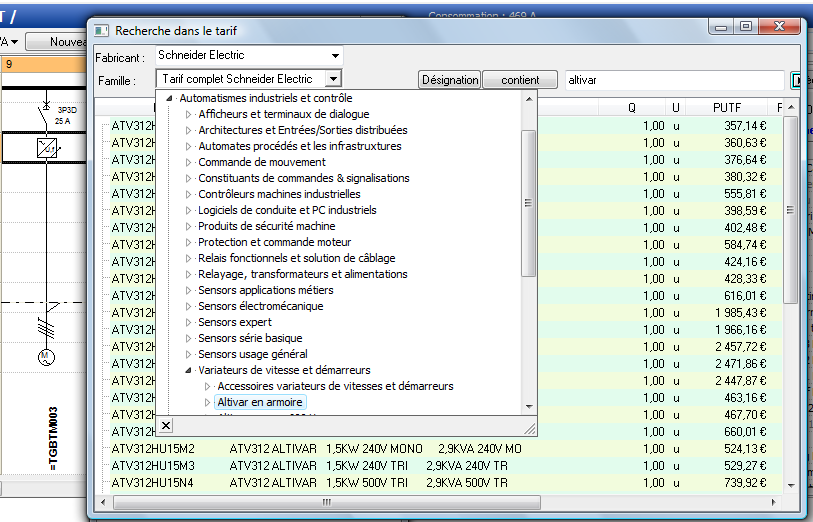Screen dimensions: 813x522
Task: Select Protection et commande moteur
Action: (274, 242)
